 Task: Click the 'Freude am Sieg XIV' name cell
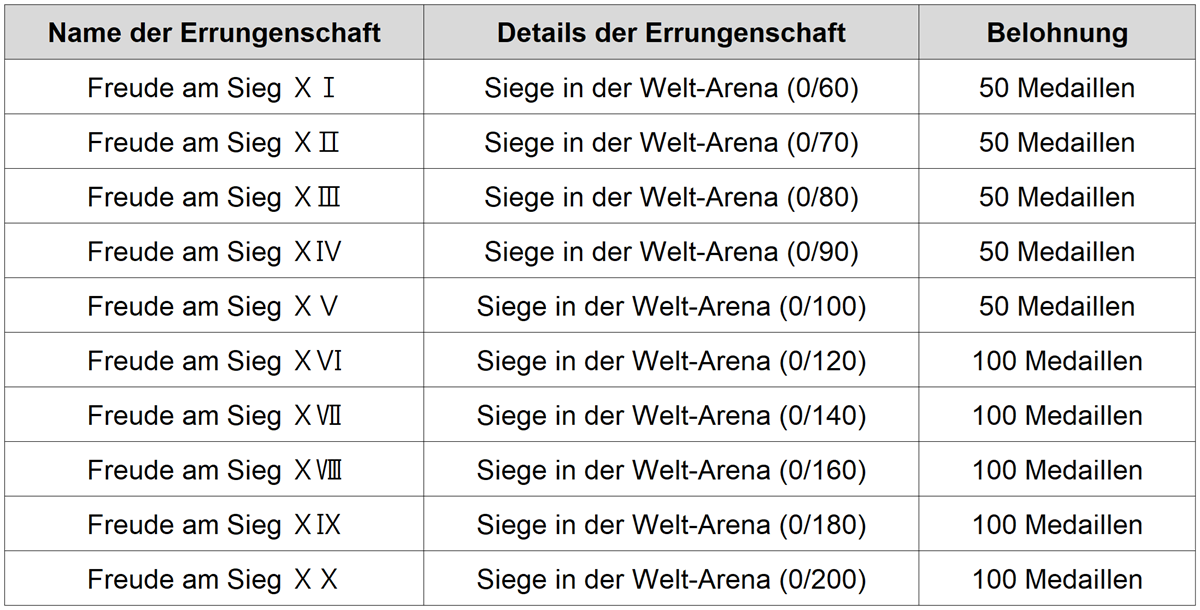click(x=214, y=251)
